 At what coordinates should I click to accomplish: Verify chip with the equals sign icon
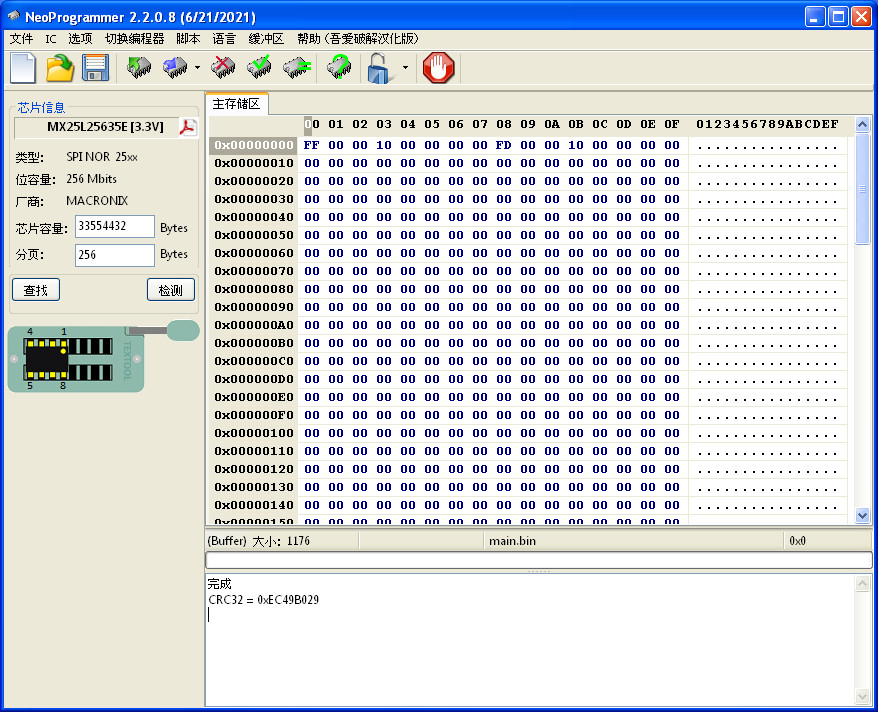[x=297, y=68]
